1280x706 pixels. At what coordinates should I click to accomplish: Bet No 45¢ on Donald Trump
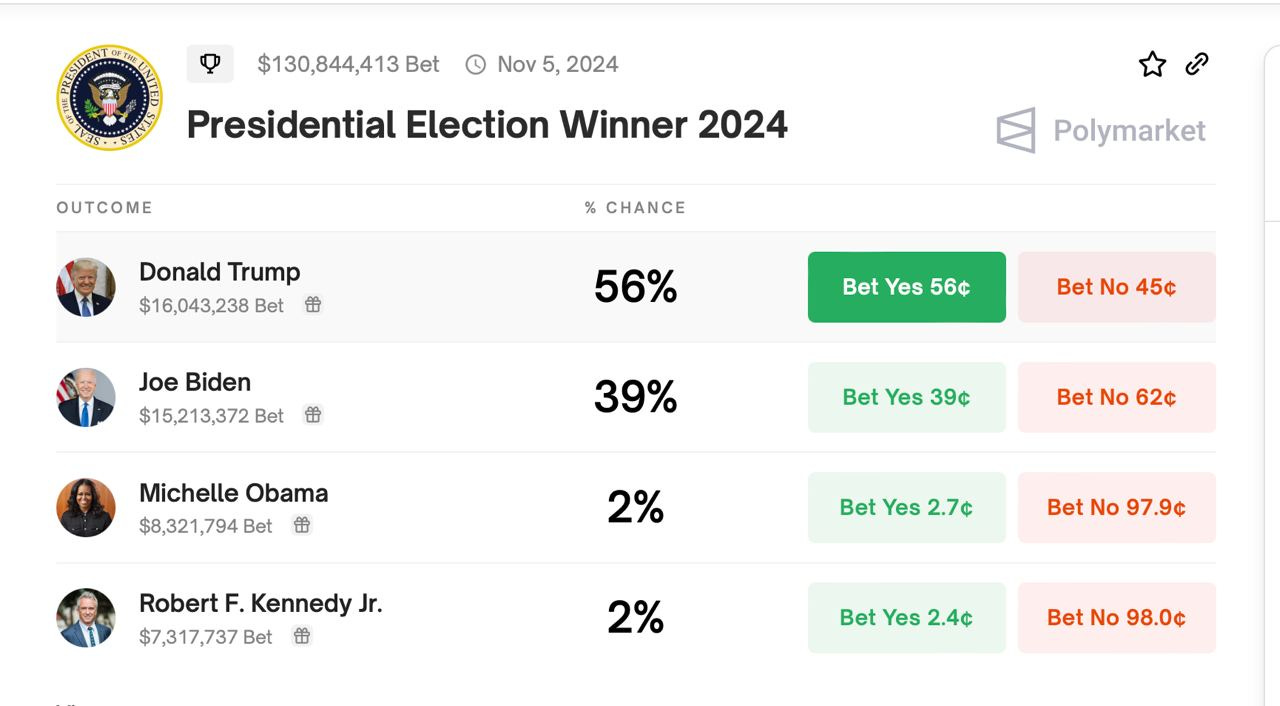[1116, 287]
